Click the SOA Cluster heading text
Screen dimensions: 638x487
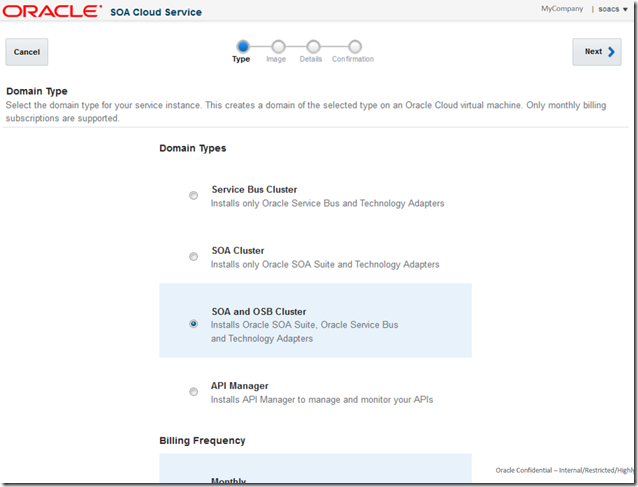238,251
